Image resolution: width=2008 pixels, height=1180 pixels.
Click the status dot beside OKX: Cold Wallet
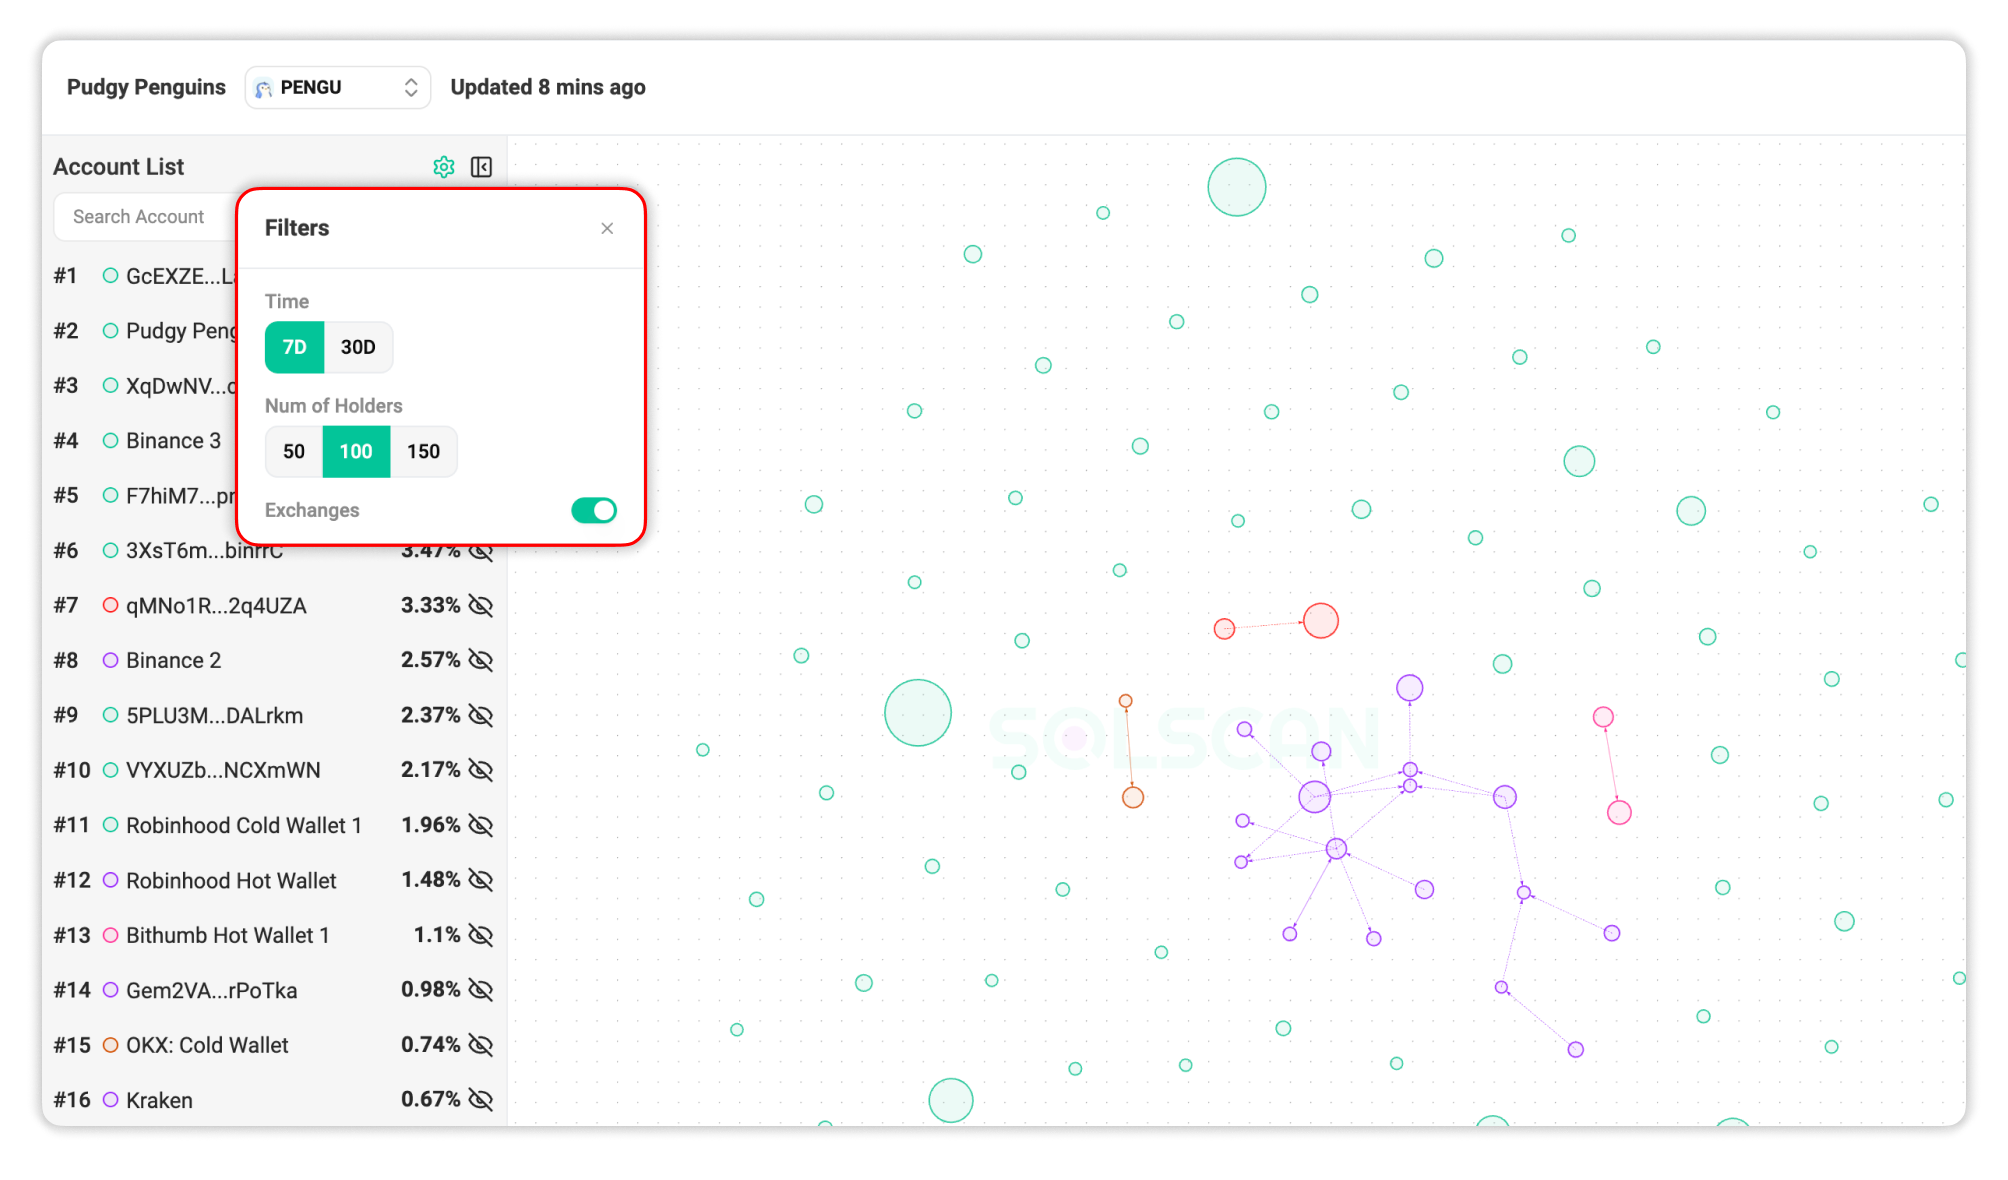pos(109,1044)
